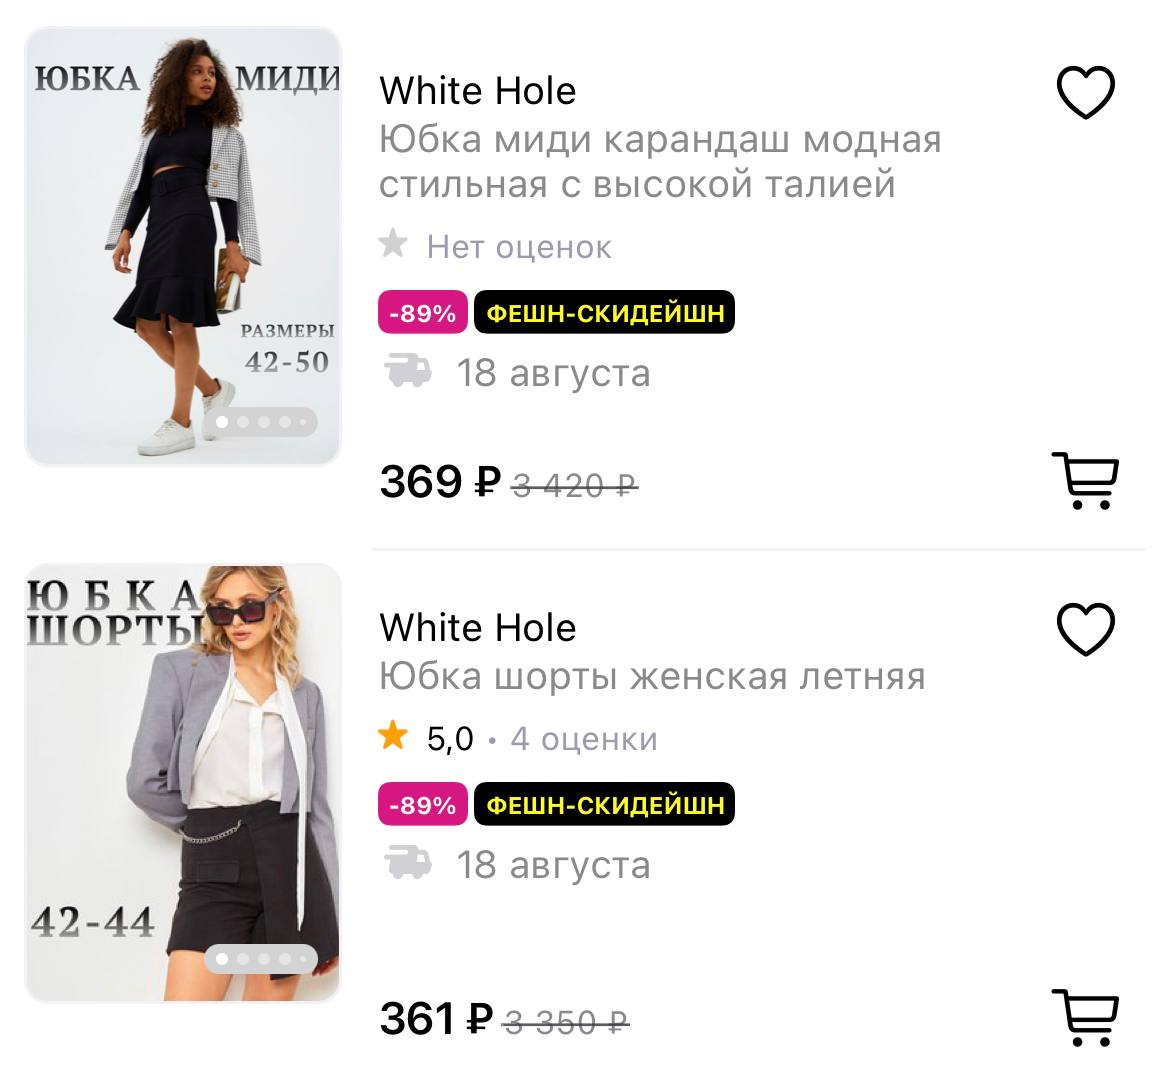
Task: Favorite the skirt-shorts item
Action: (x=1085, y=630)
